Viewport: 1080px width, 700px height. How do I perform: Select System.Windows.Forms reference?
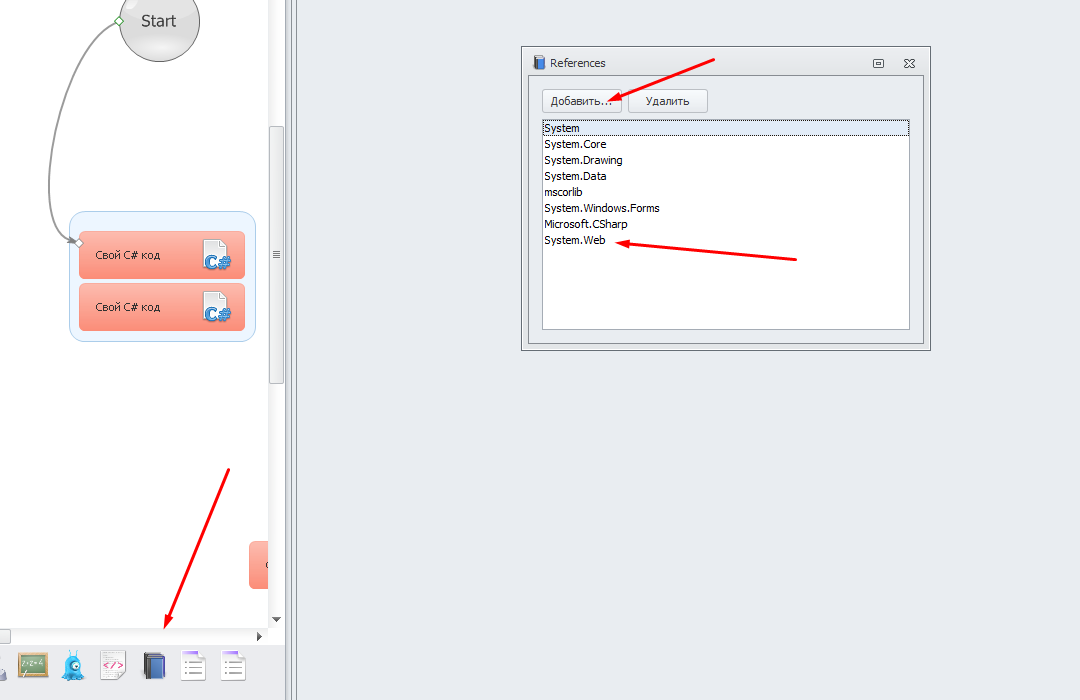point(726,208)
